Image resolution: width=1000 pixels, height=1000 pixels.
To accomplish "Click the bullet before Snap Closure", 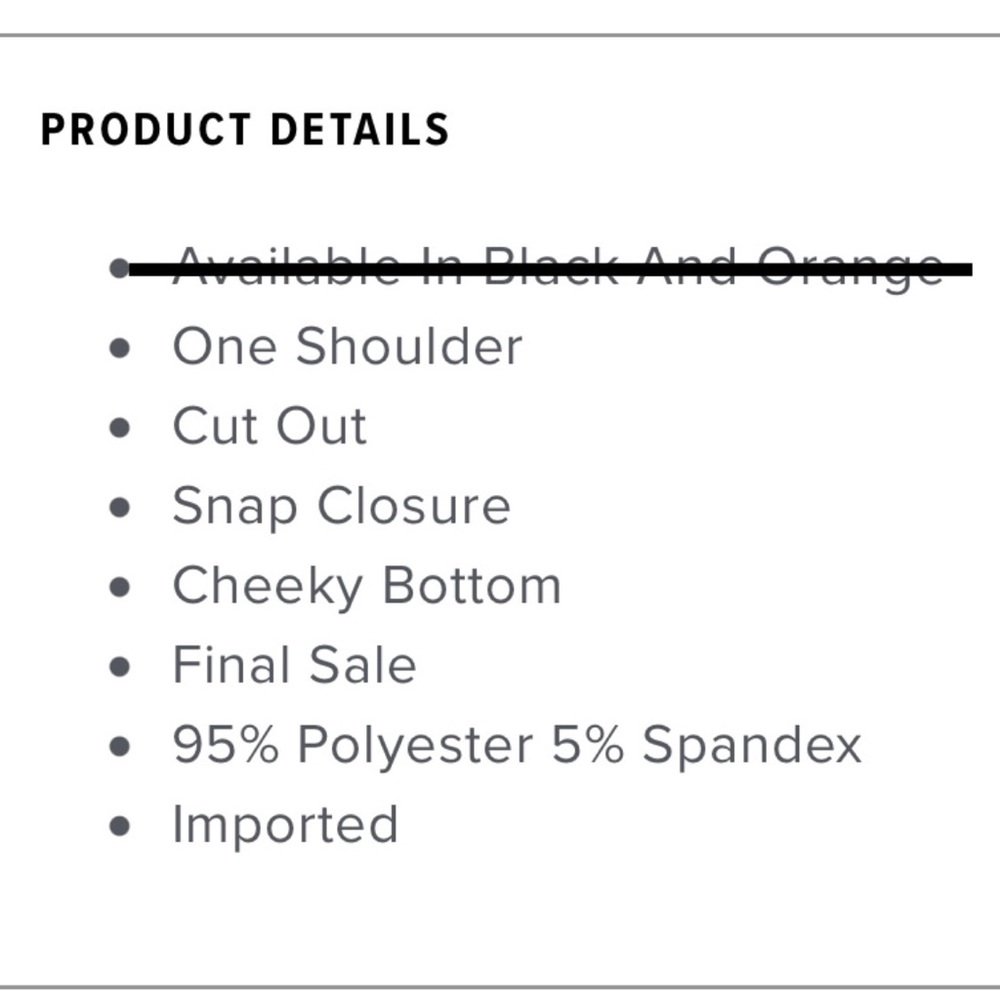I will point(119,508).
